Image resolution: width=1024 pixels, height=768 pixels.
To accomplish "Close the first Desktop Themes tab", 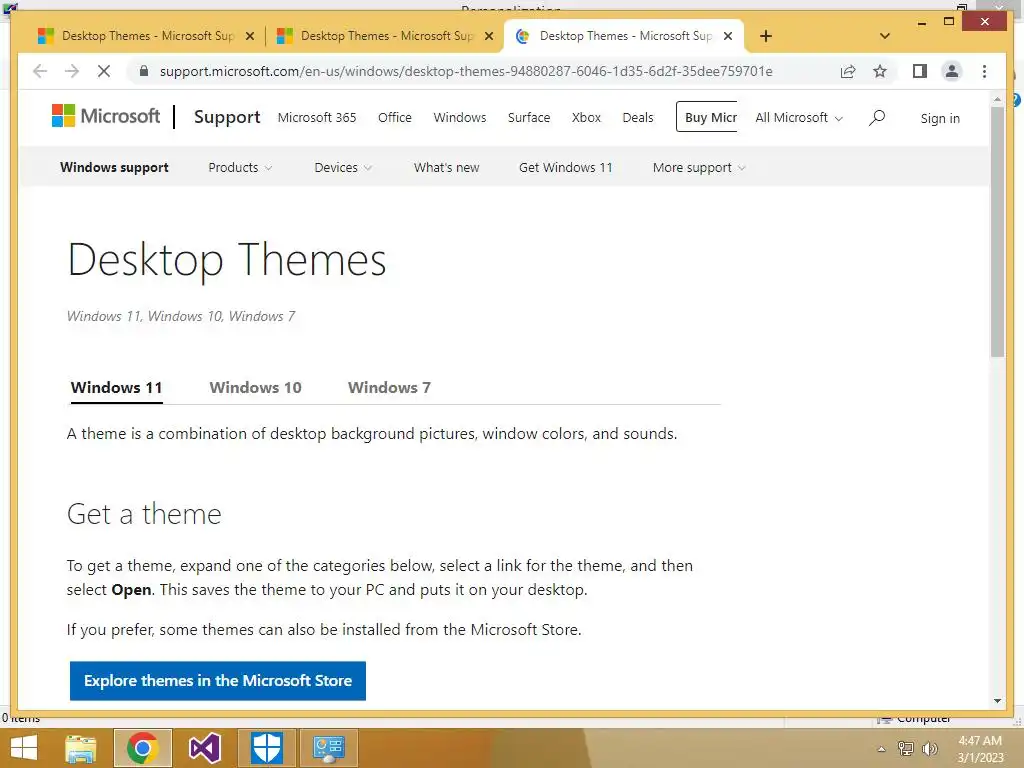I will click(x=249, y=37).
